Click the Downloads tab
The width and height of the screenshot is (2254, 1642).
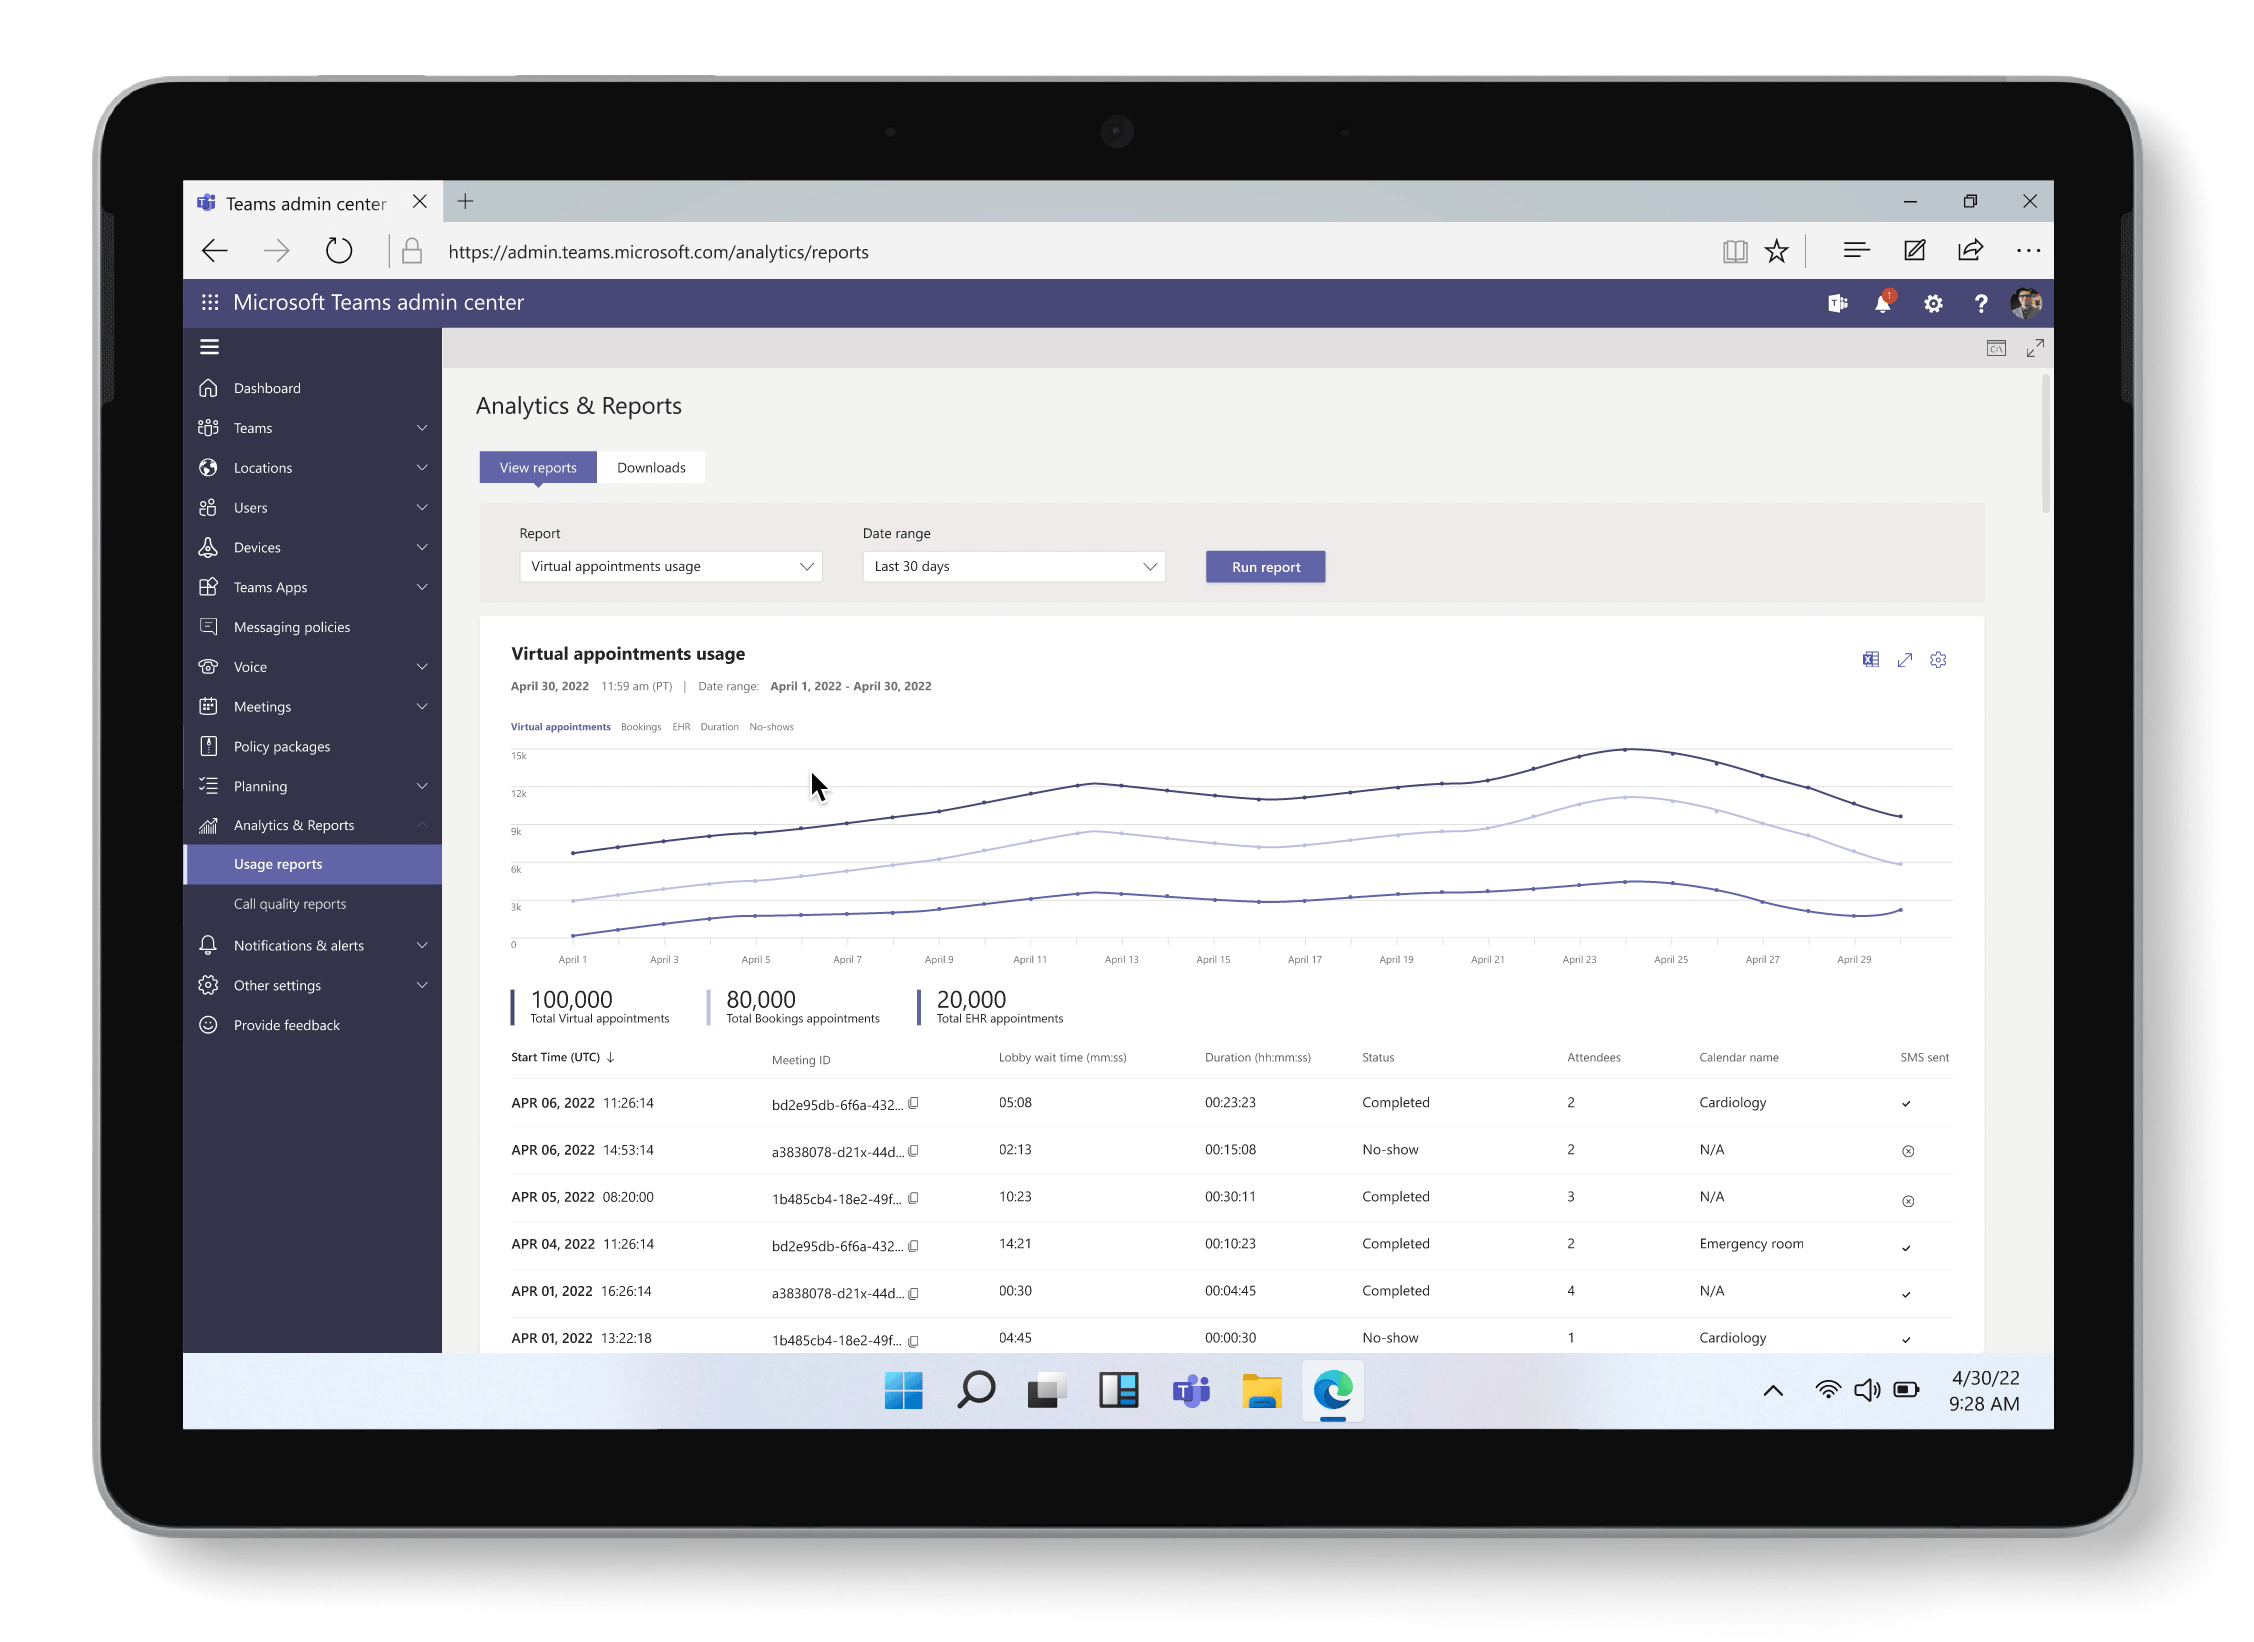[x=649, y=467]
